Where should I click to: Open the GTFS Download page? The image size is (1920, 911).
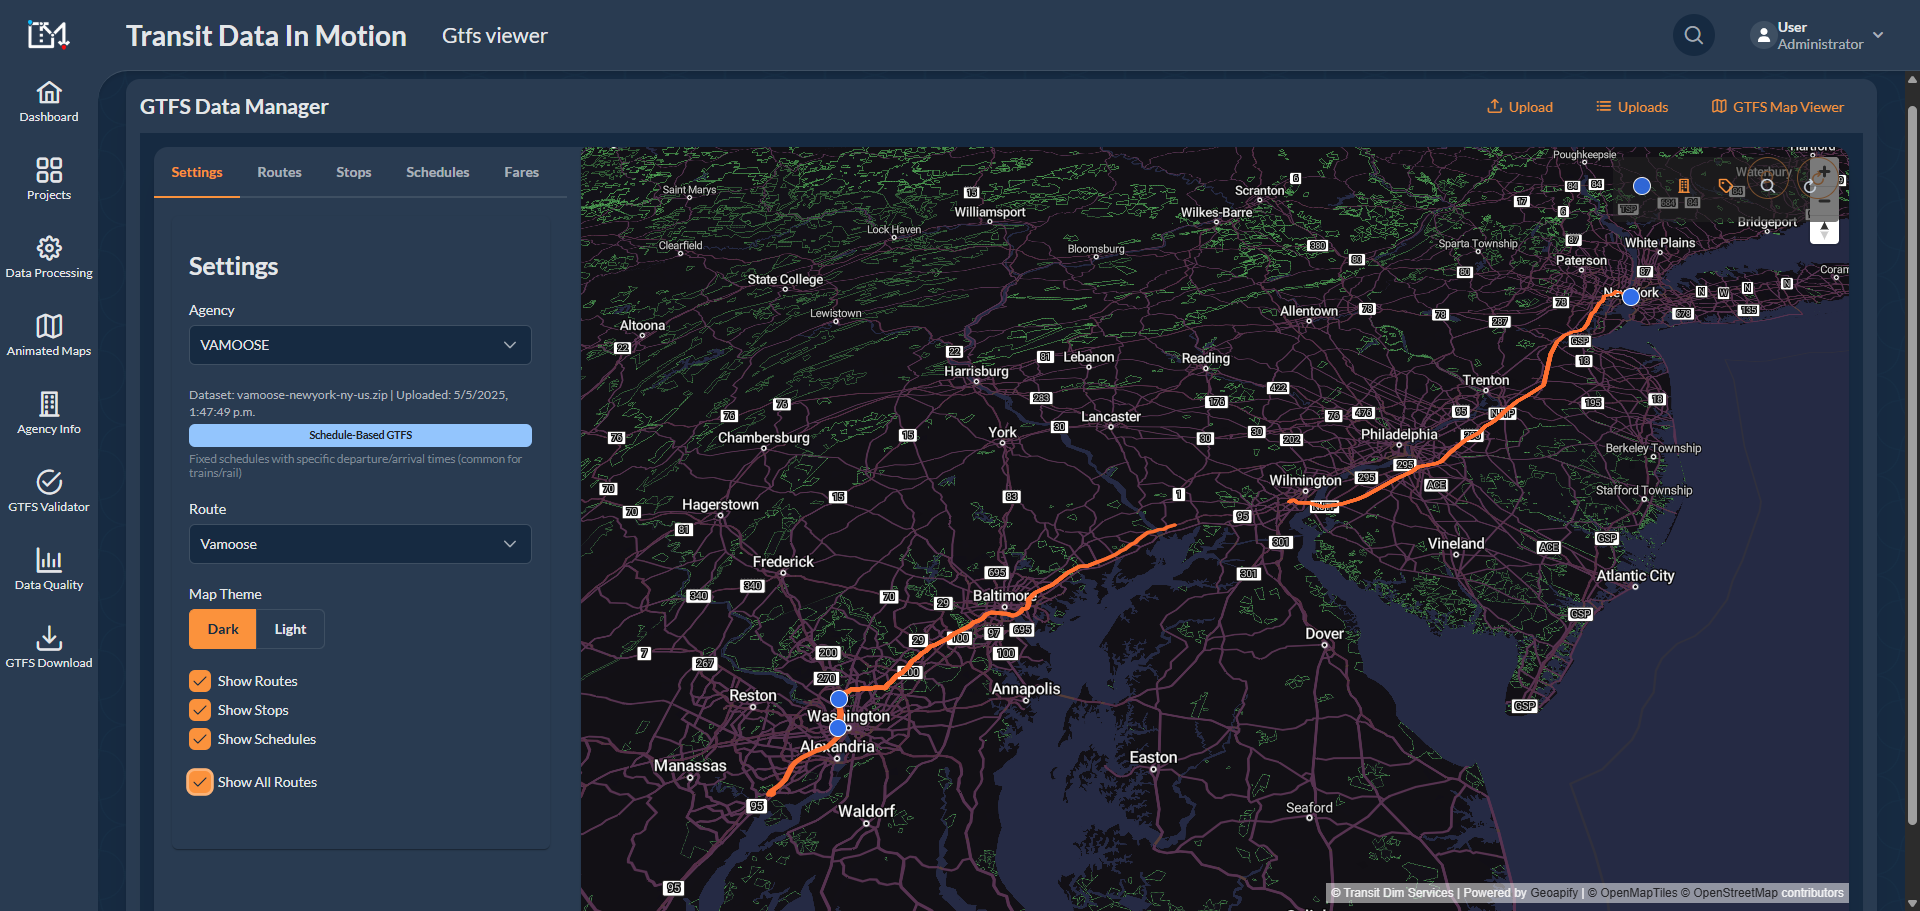49,647
